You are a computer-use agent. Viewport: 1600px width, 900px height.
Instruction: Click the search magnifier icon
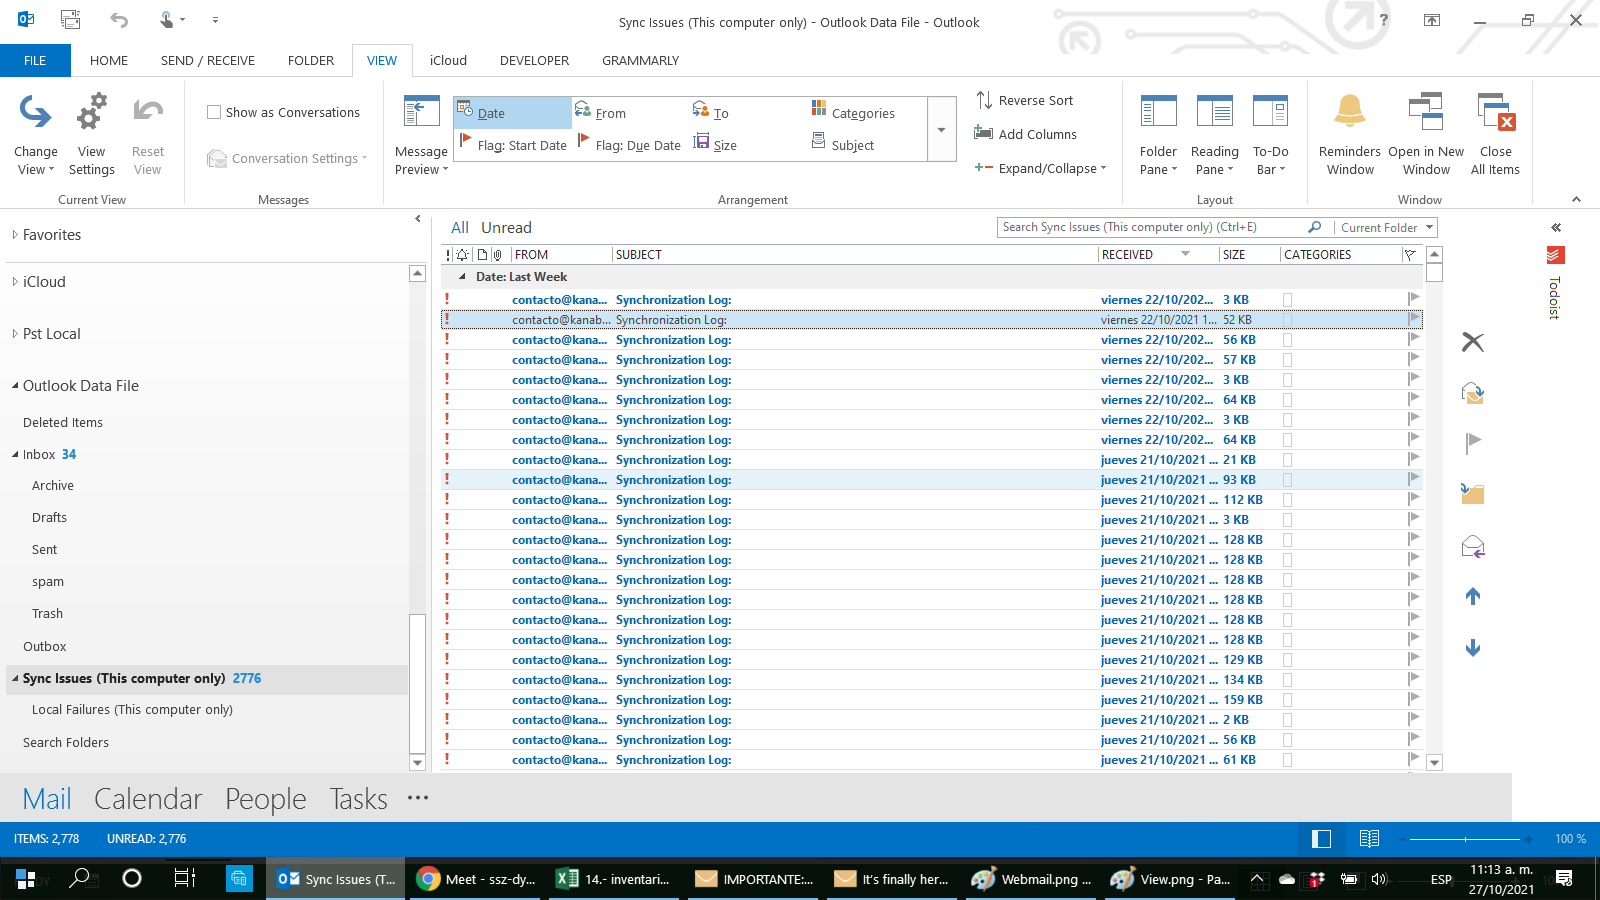(x=1314, y=227)
